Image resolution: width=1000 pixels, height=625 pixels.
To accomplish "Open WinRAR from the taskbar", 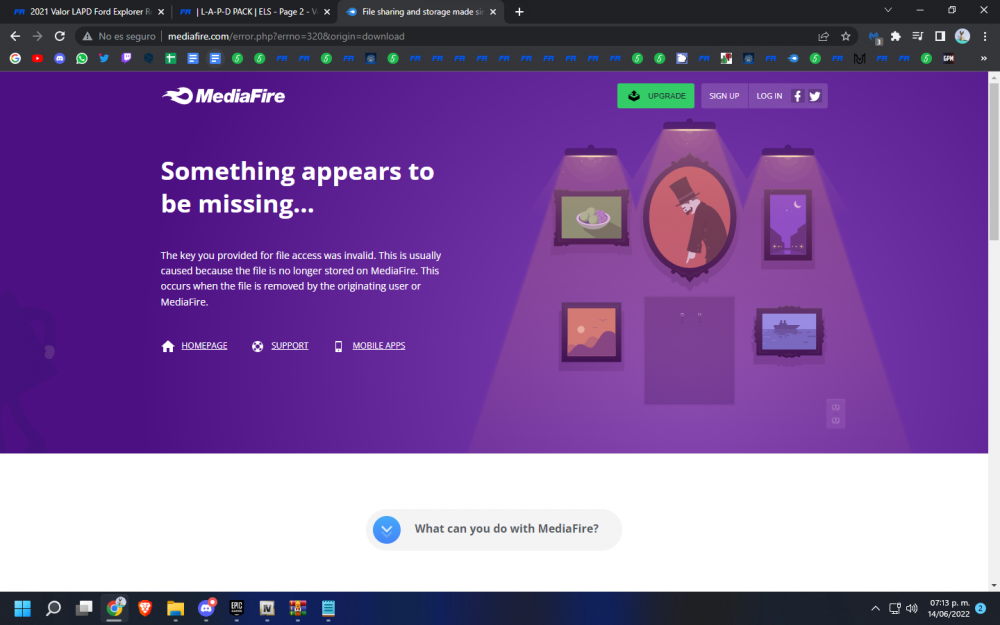I will pos(296,608).
